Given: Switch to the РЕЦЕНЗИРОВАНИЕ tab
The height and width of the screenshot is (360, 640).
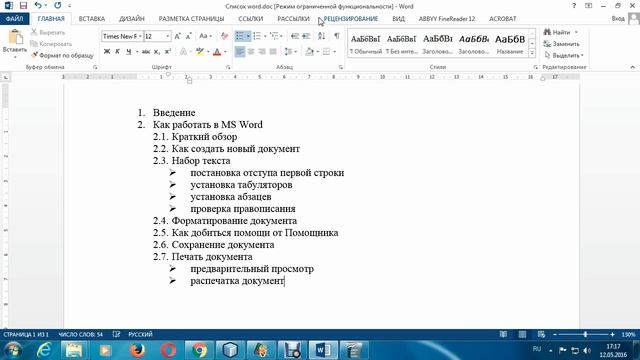Looking at the screenshot, I should point(351,19).
